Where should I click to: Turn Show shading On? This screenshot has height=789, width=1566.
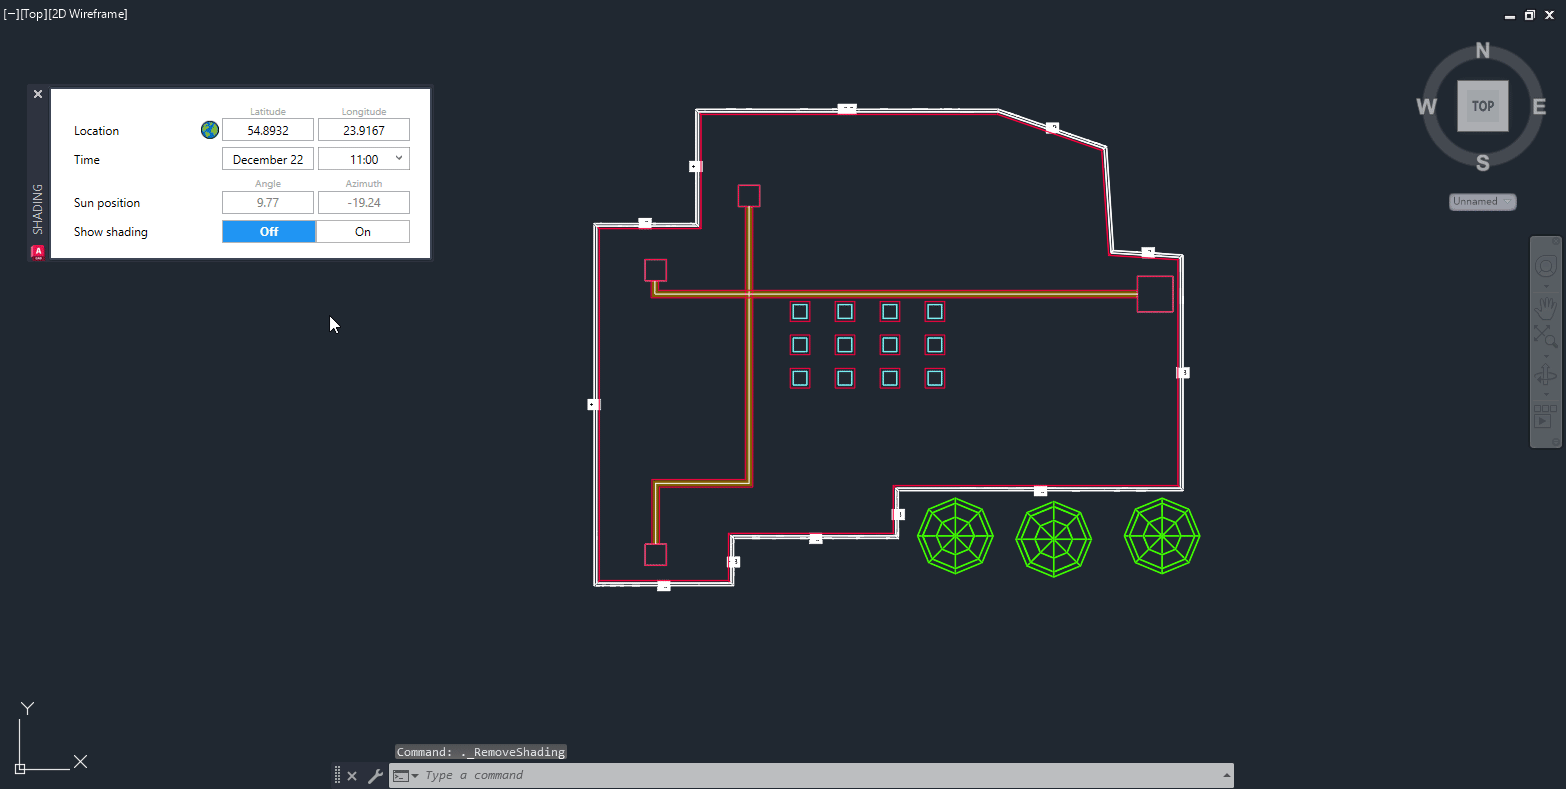(x=363, y=231)
